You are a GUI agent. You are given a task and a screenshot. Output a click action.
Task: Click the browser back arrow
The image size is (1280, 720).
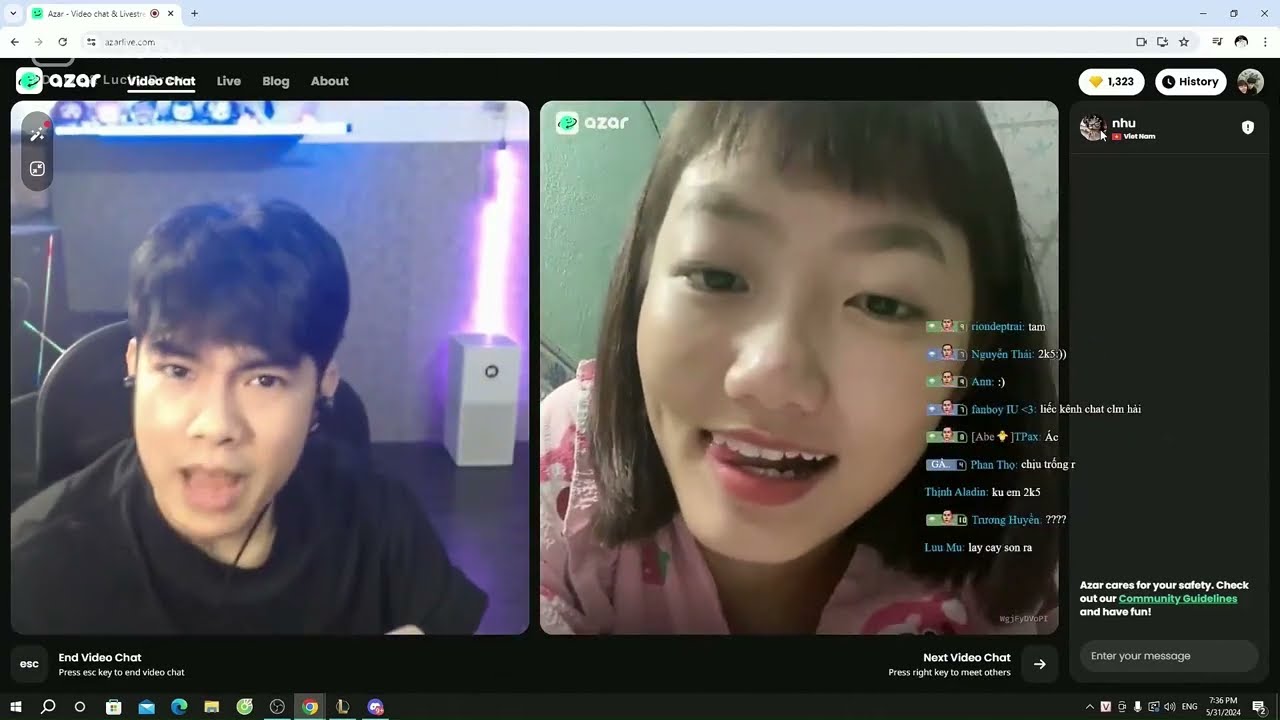[14, 42]
